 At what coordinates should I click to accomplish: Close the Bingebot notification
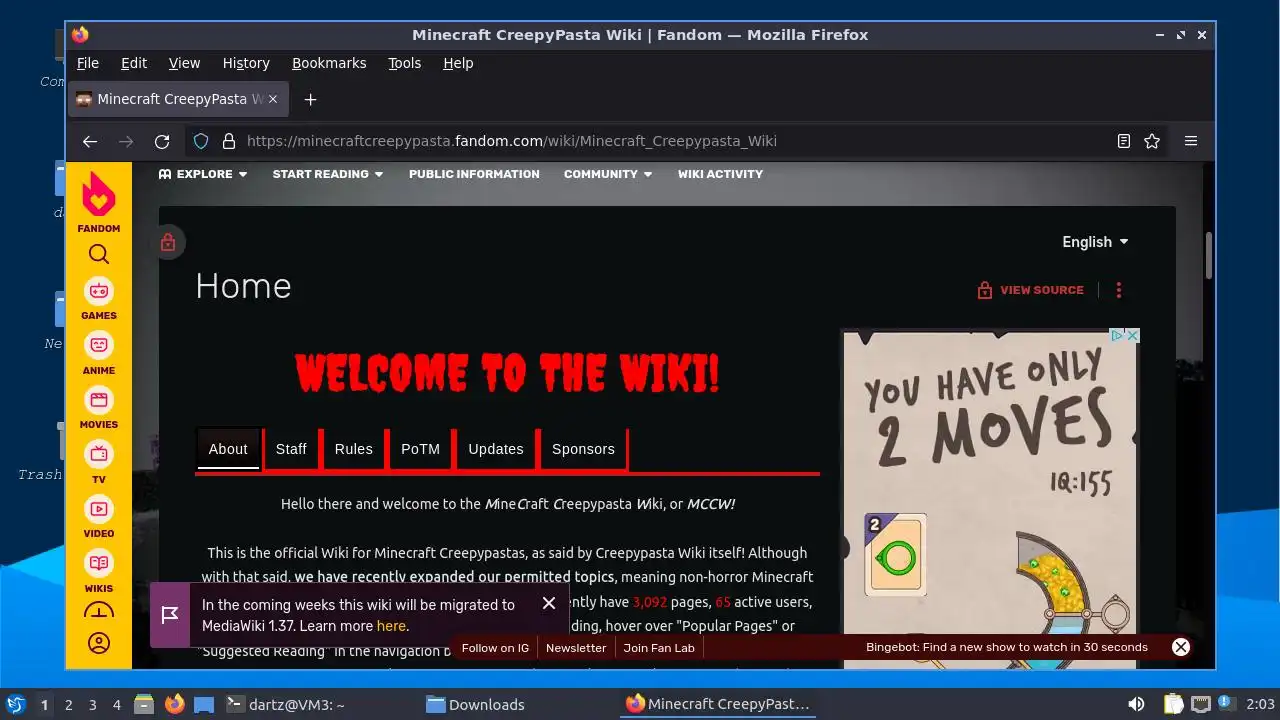[x=1181, y=647]
